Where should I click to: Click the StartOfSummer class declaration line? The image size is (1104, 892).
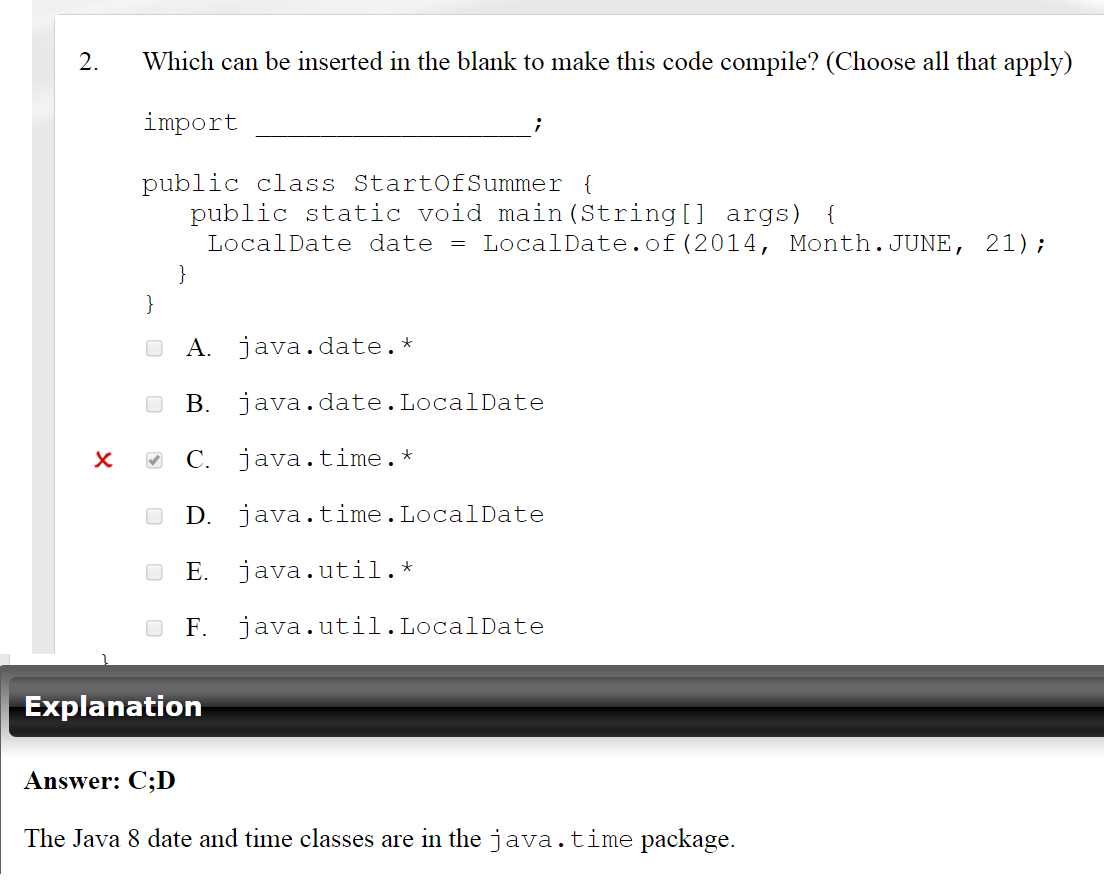coord(367,184)
